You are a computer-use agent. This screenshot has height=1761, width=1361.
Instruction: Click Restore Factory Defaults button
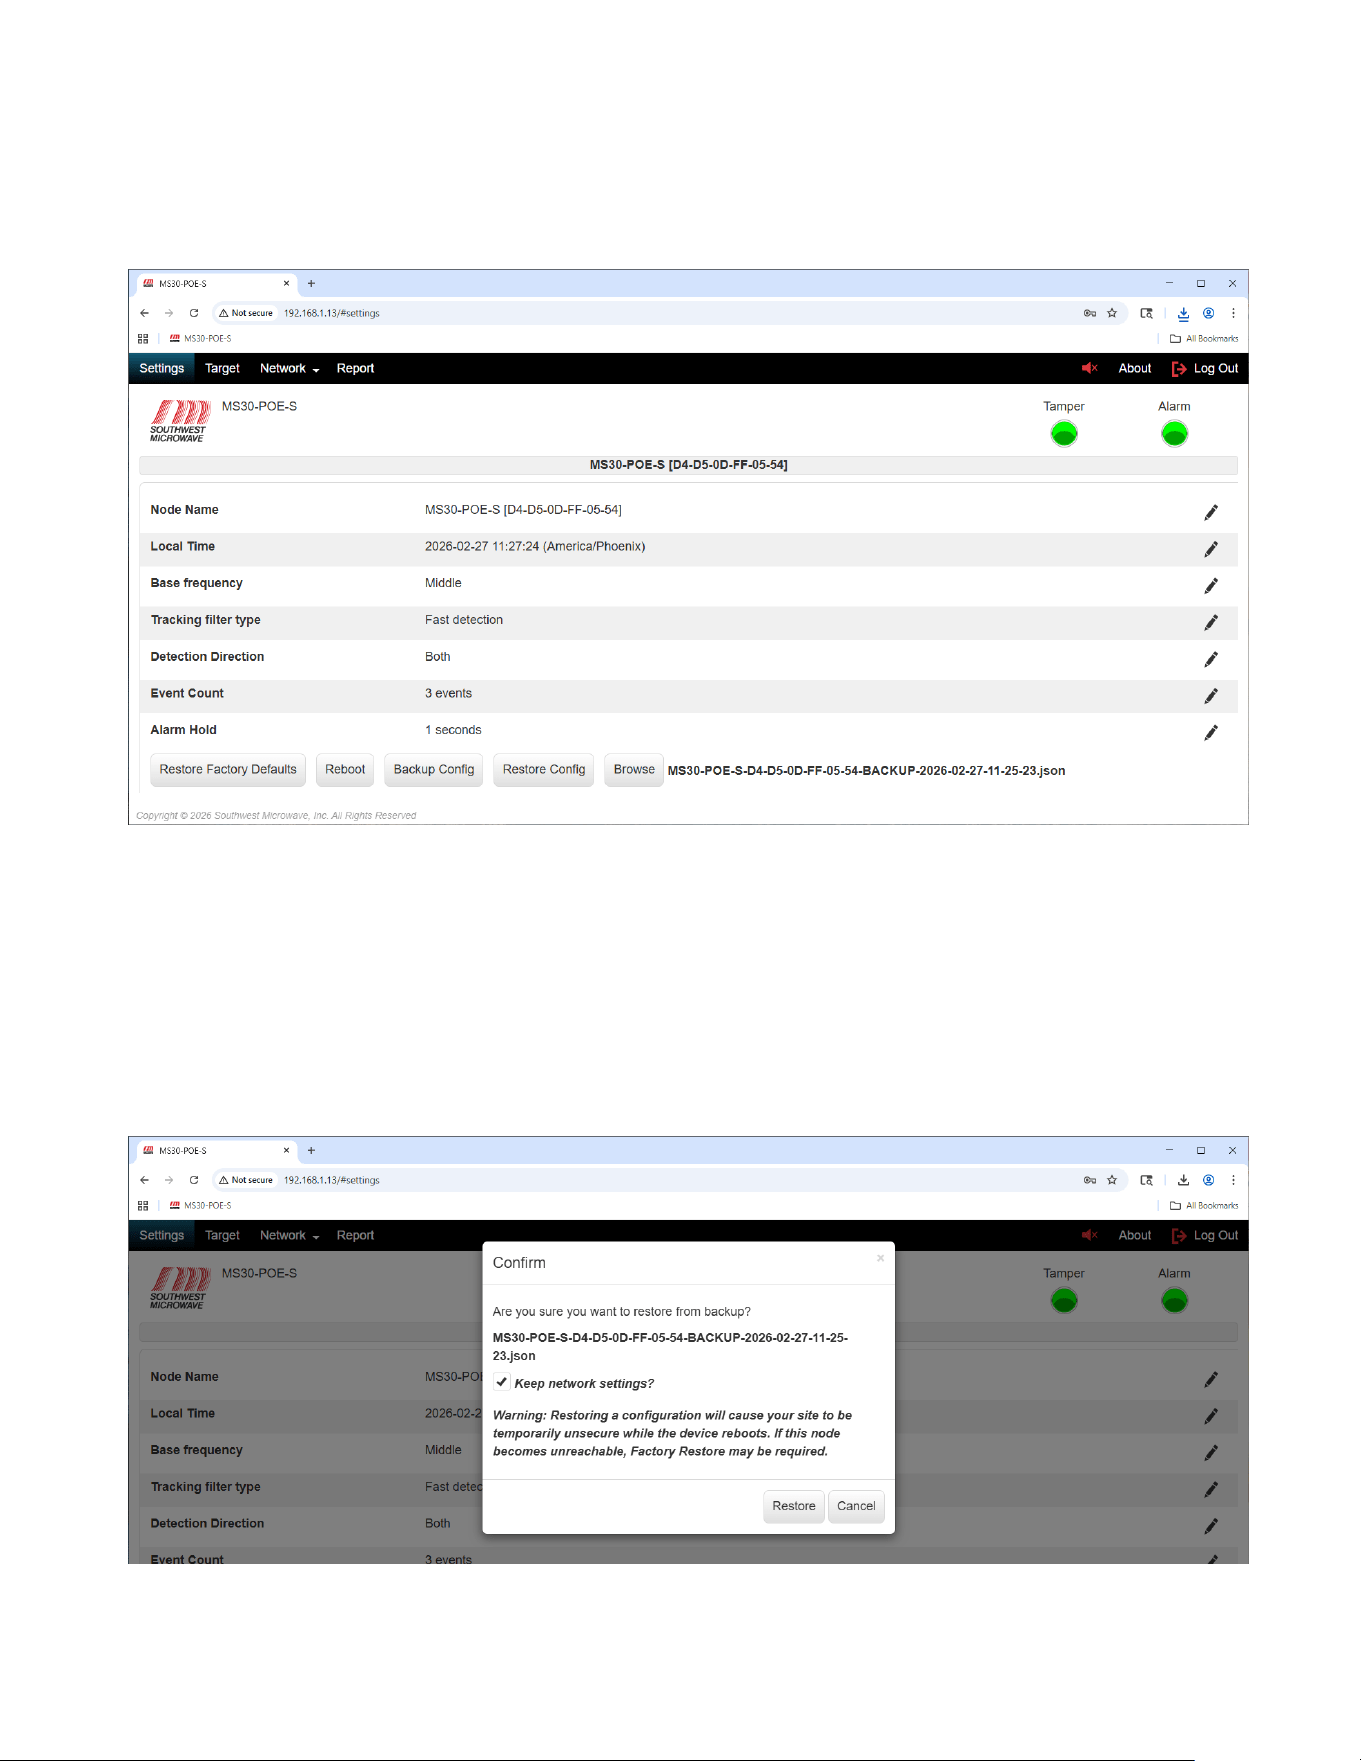click(x=228, y=770)
